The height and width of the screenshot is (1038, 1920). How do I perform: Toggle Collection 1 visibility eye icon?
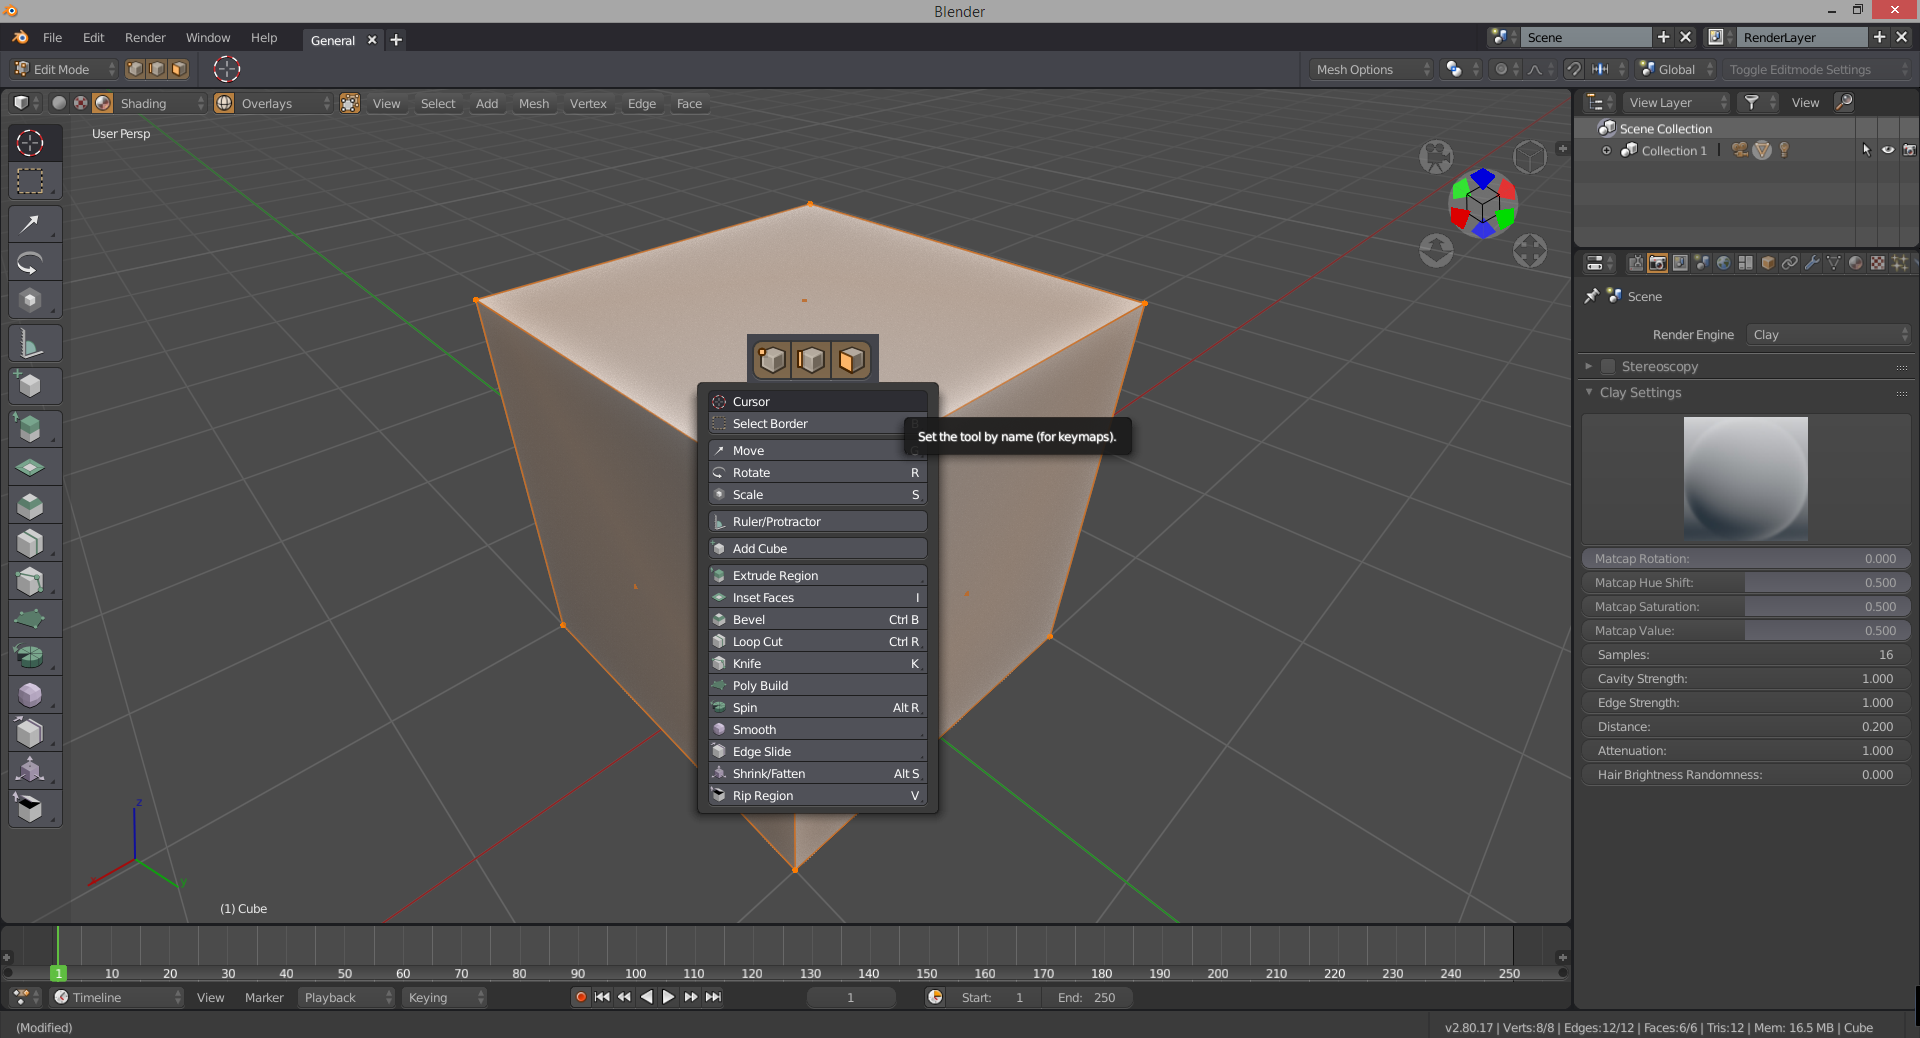[x=1888, y=150]
